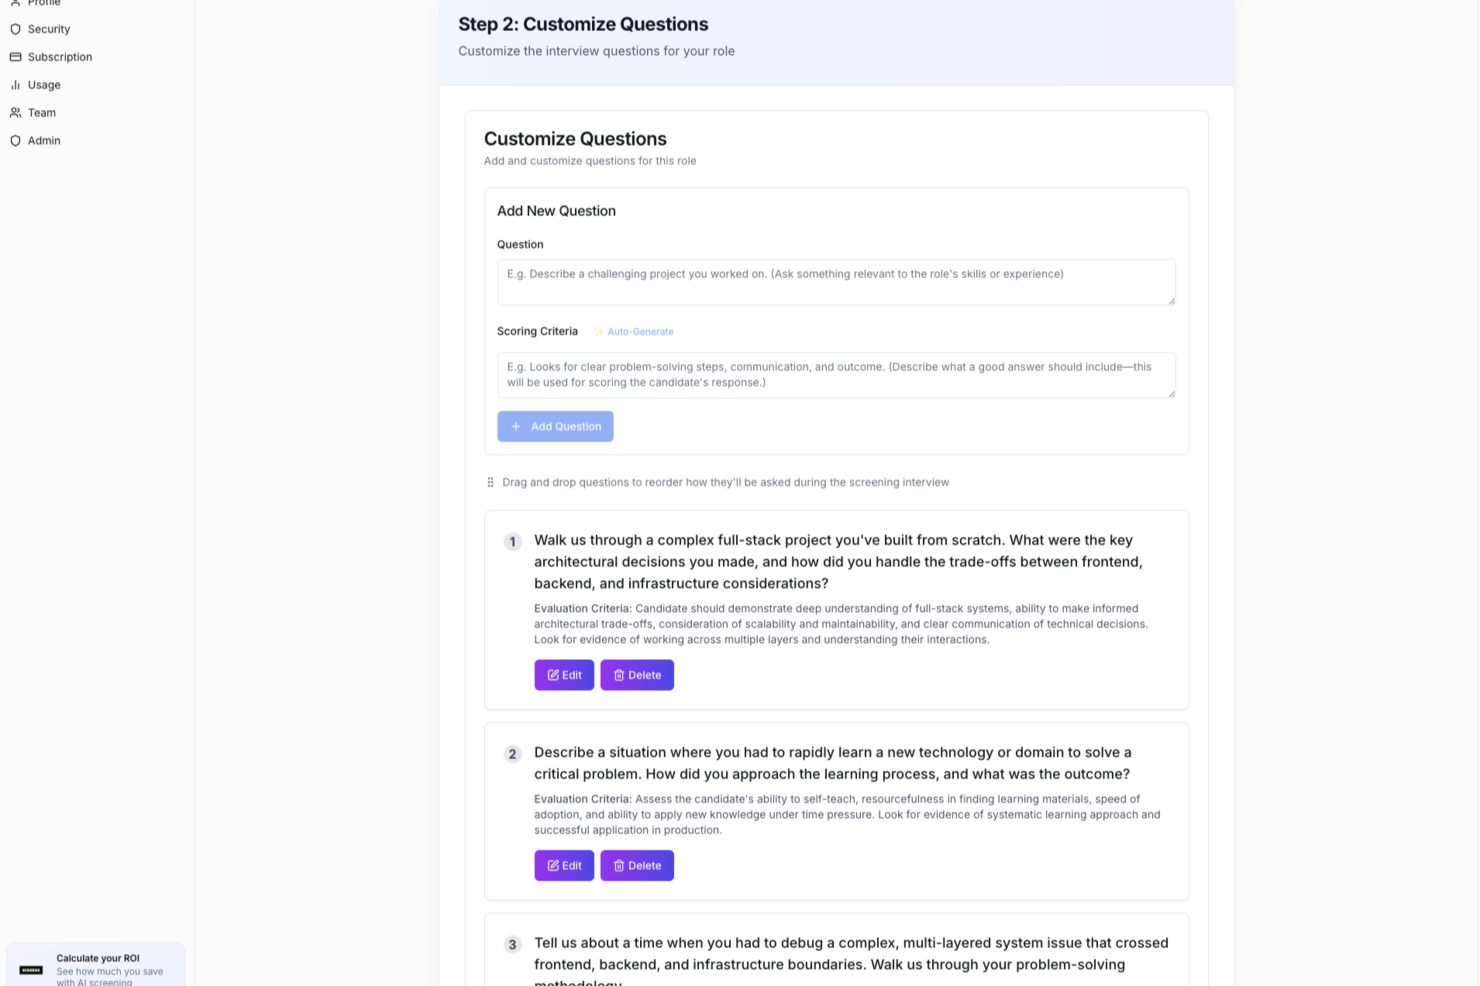
Task: Click the resize grip of Question textarea
Action: (x=1171, y=300)
